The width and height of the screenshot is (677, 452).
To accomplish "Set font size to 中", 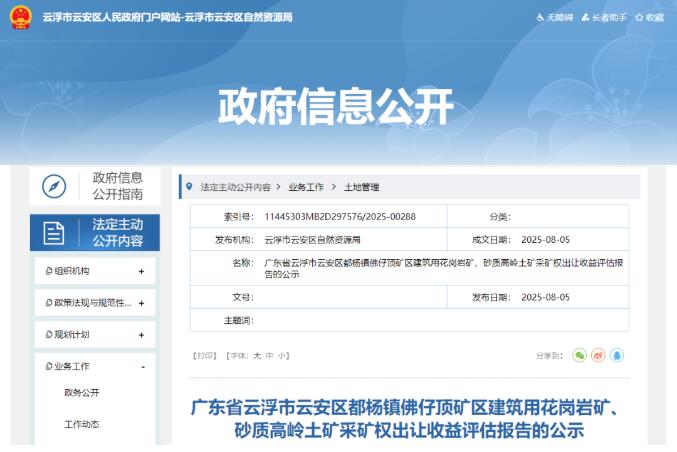I will point(270,355).
